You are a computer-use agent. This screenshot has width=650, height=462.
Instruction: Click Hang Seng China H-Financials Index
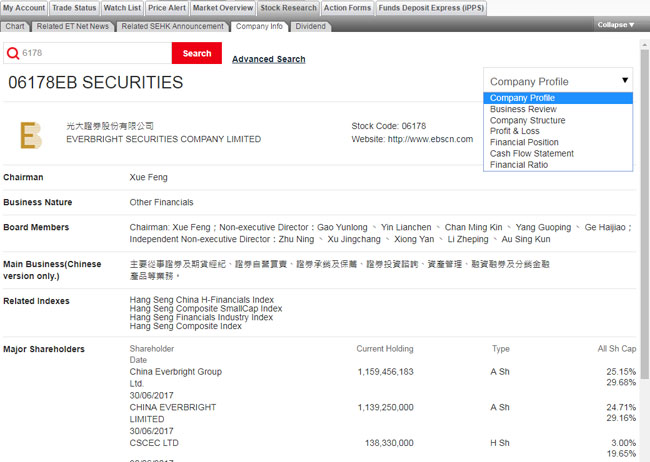point(202,299)
